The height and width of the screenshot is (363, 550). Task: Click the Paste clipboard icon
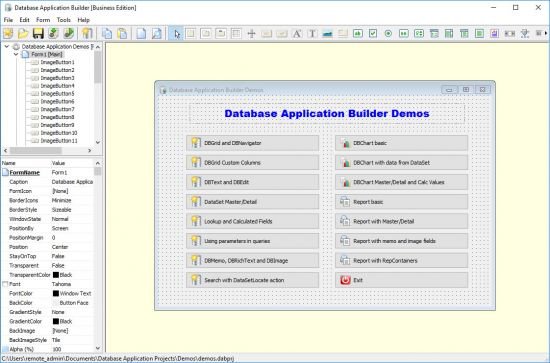[122, 34]
